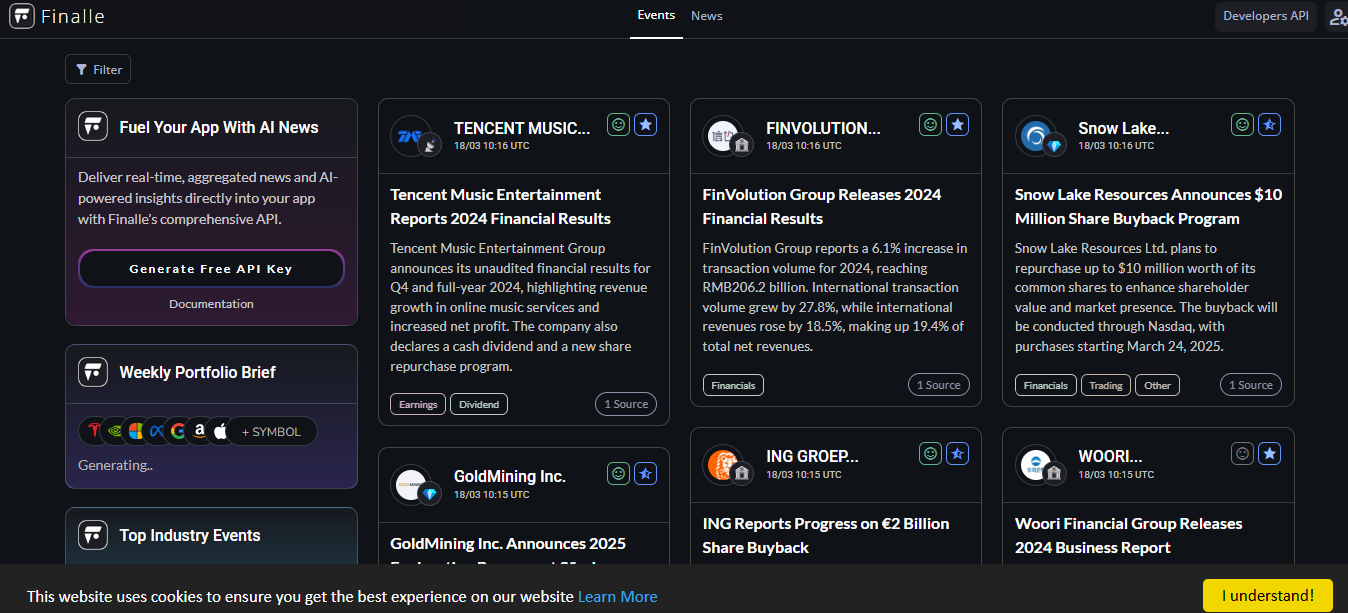Click the sentiment smiley on FinVolution card
Viewport: 1348px width, 613px height.
point(930,125)
